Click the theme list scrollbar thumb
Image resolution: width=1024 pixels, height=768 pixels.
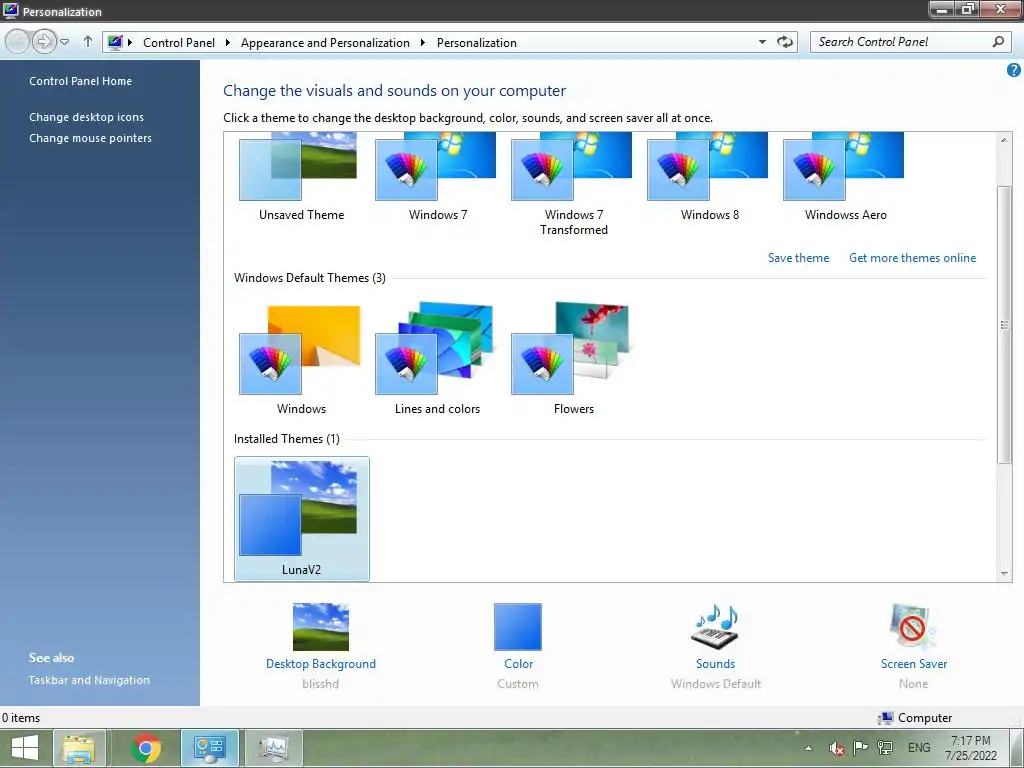point(1004,325)
